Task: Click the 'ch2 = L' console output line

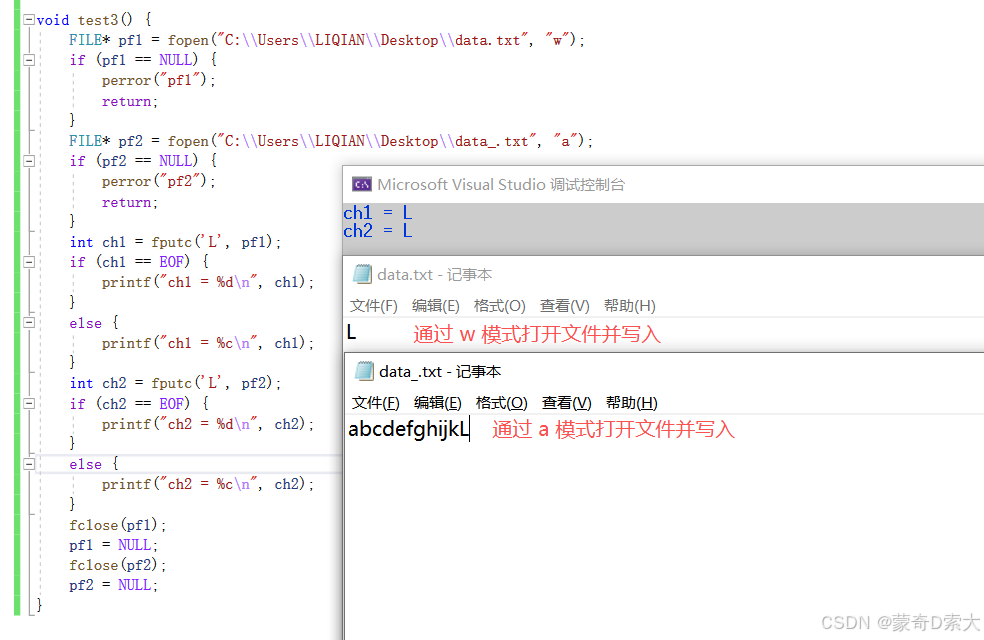Action: point(378,231)
